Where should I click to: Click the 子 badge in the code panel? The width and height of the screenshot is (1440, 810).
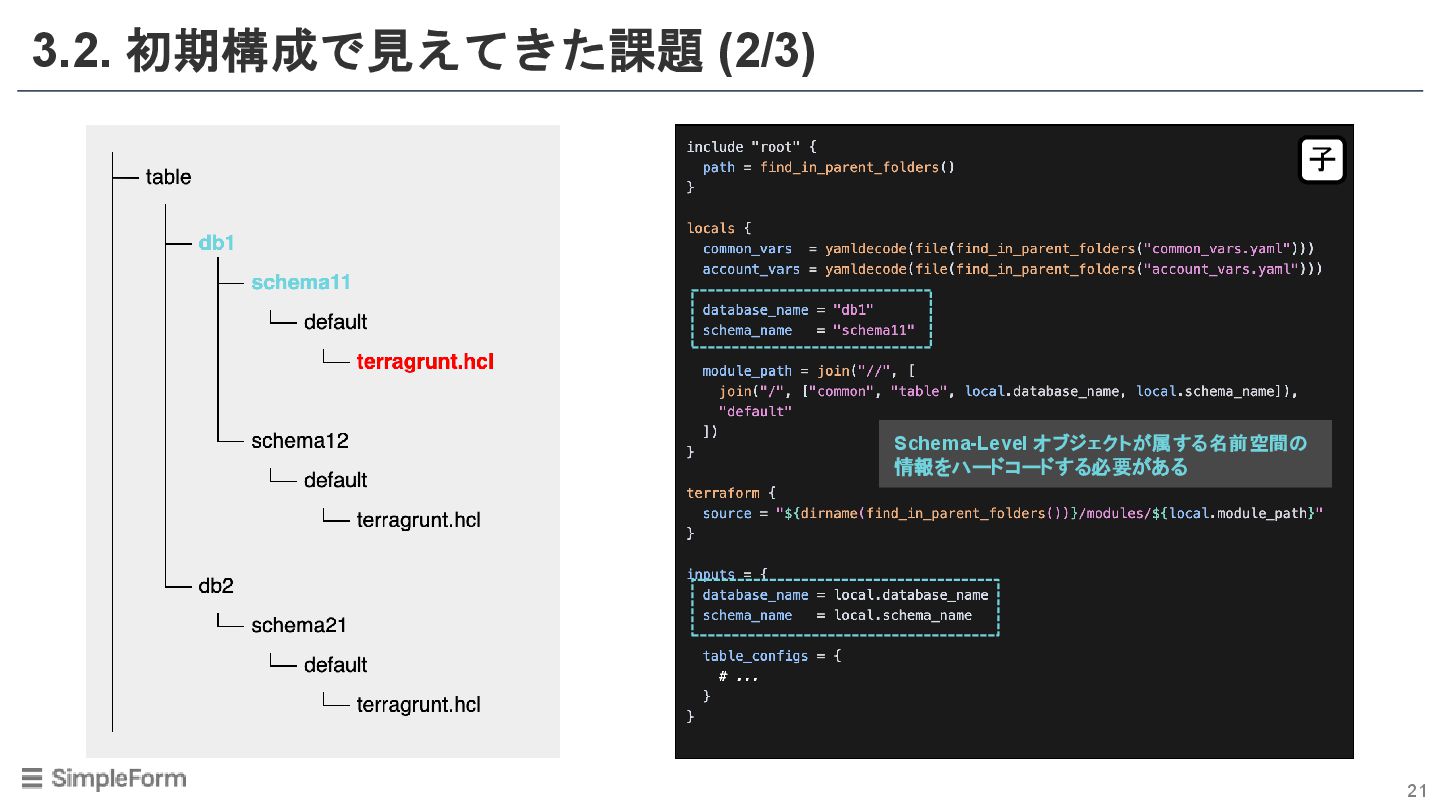pos(1322,161)
